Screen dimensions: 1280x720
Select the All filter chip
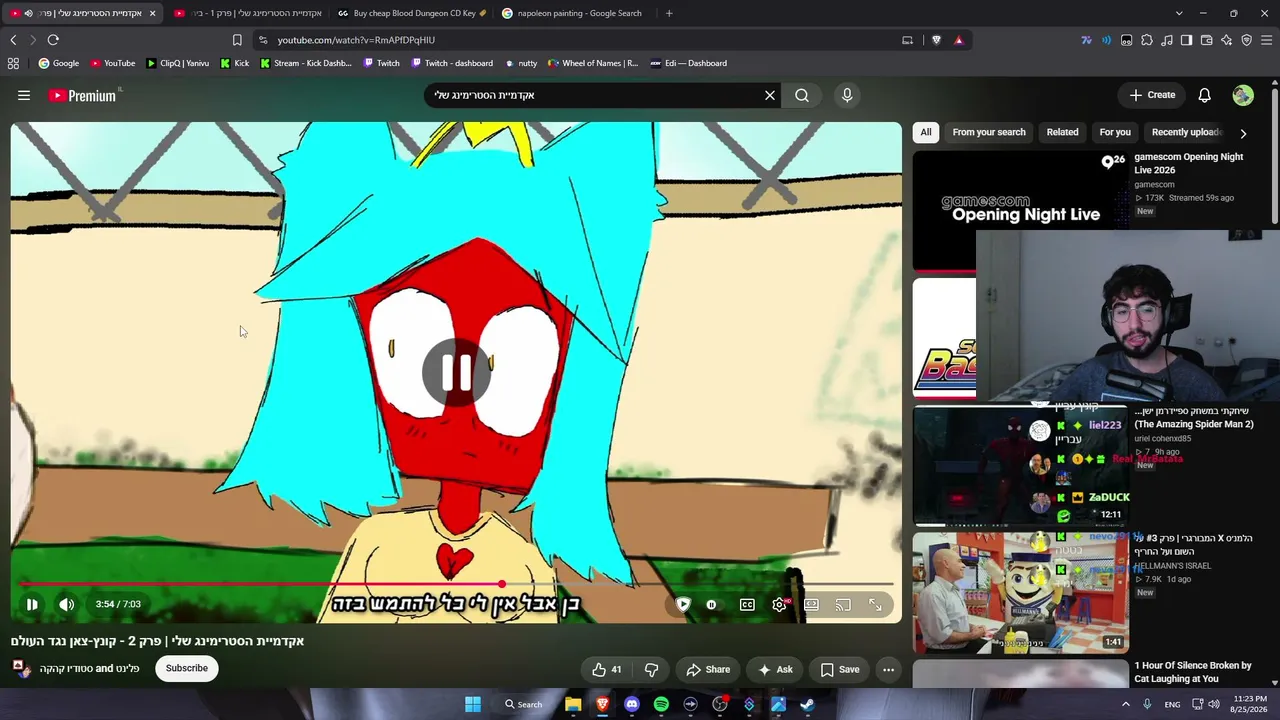(926, 132)
